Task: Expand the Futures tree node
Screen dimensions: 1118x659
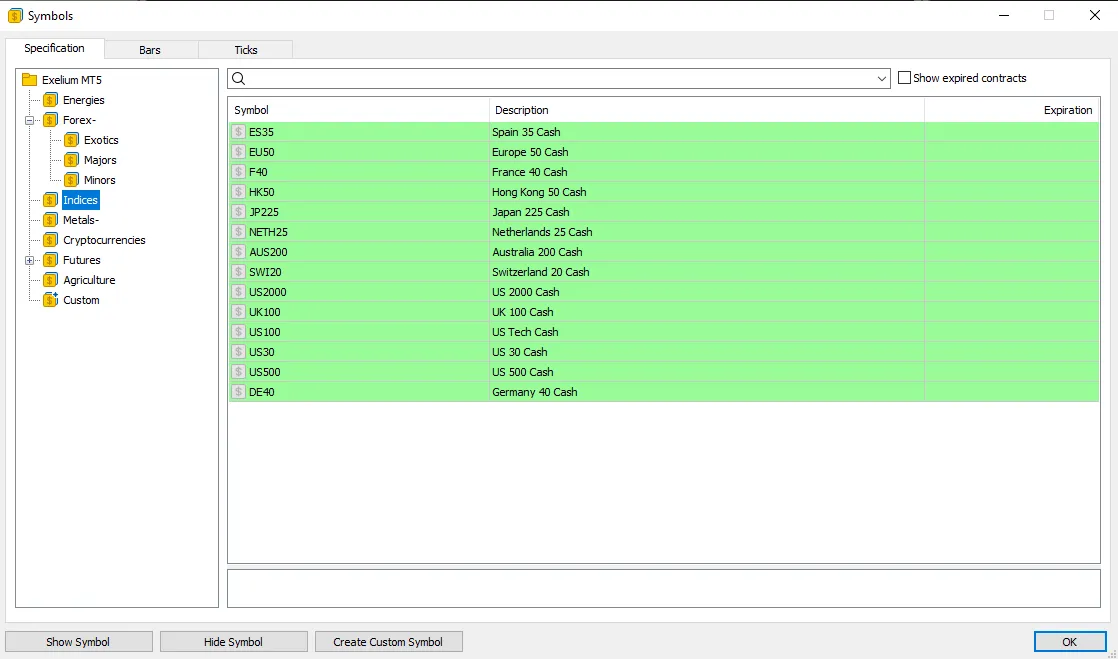Action: 30,260
